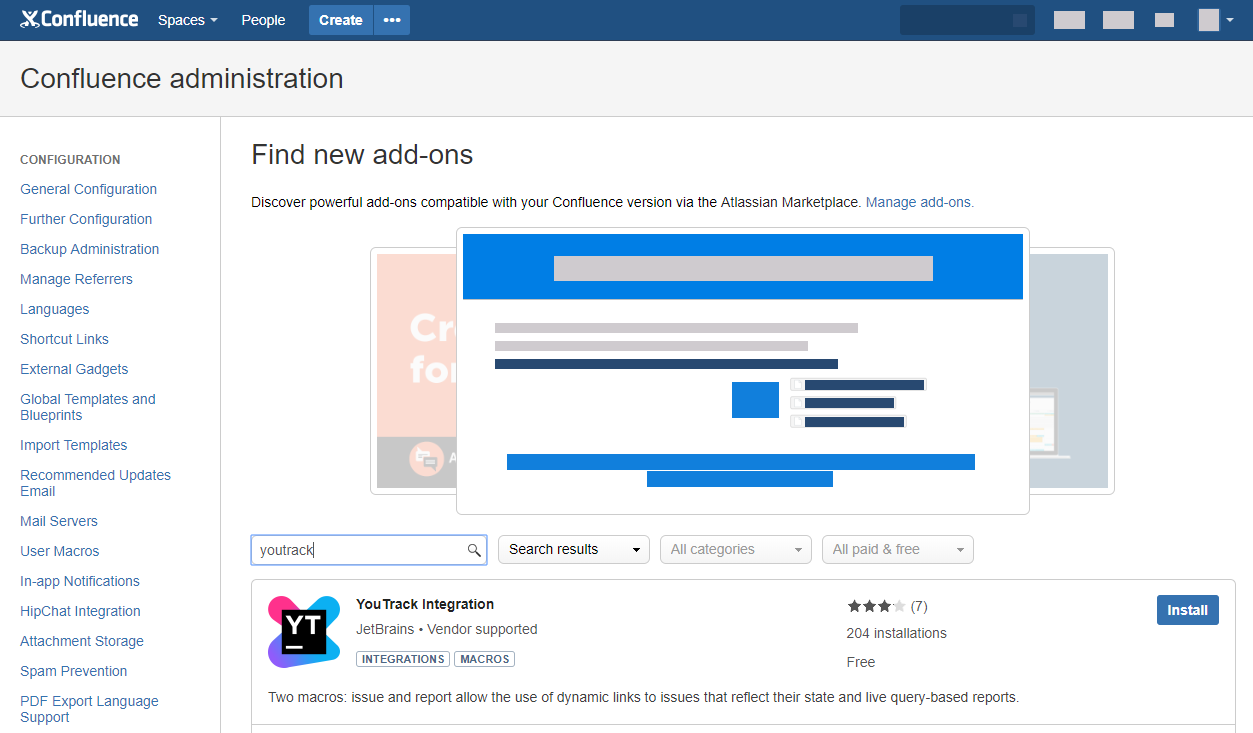Open the Search results dropdown
This screenshot has height=733, width=1253.
point(573,549)
